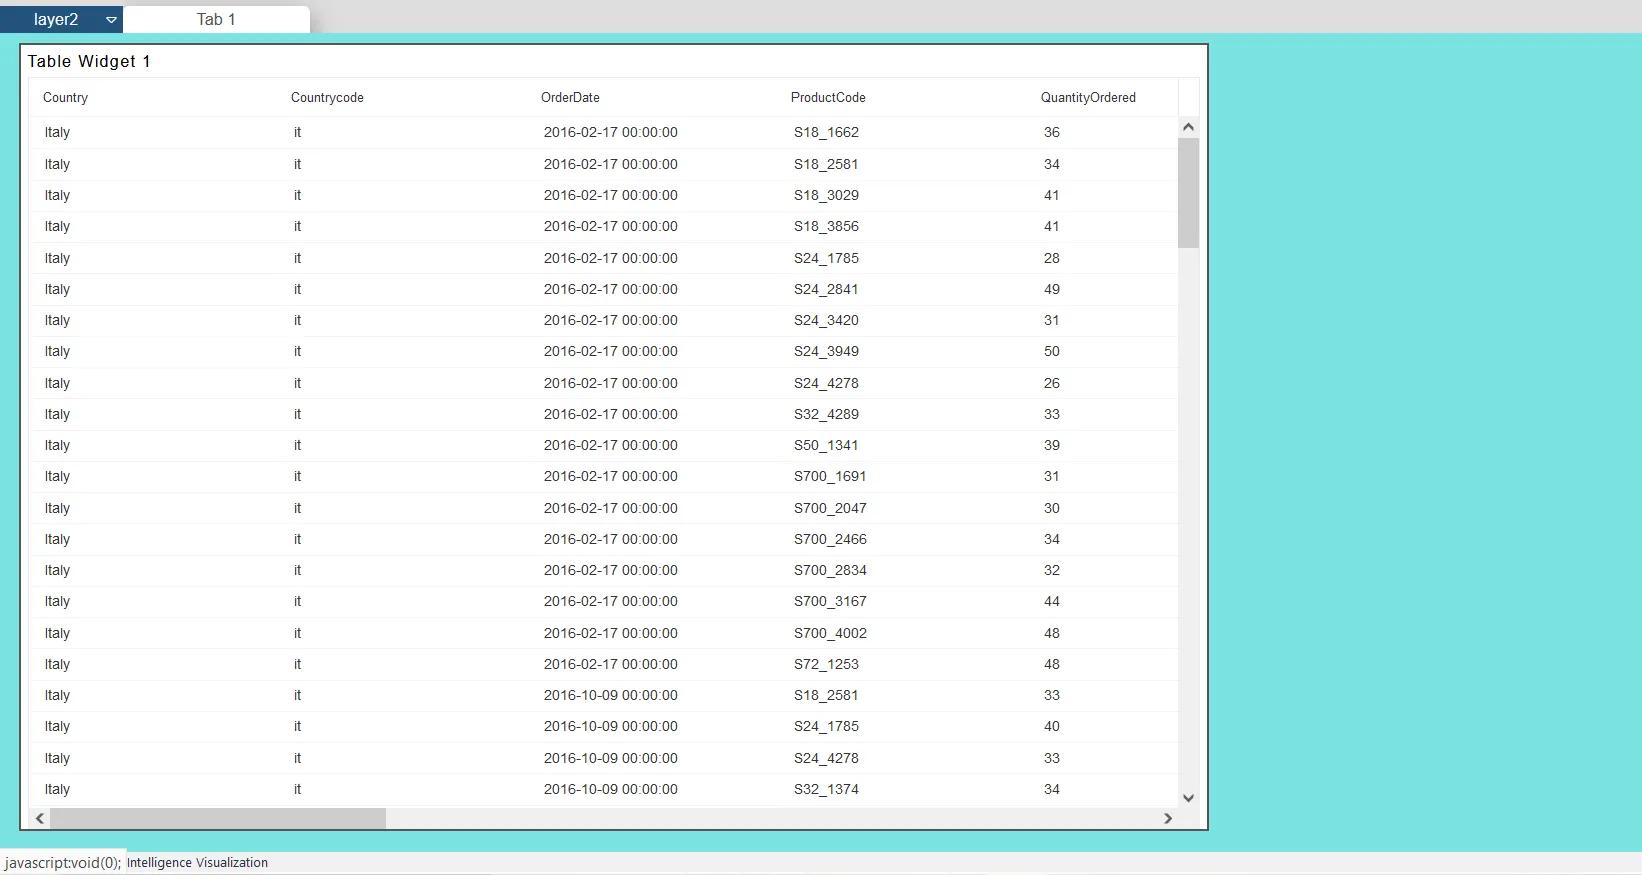Click quantity 50 for S24_3949
The width and height of the screenshot is (1642, 875).
coord(1052,352)
